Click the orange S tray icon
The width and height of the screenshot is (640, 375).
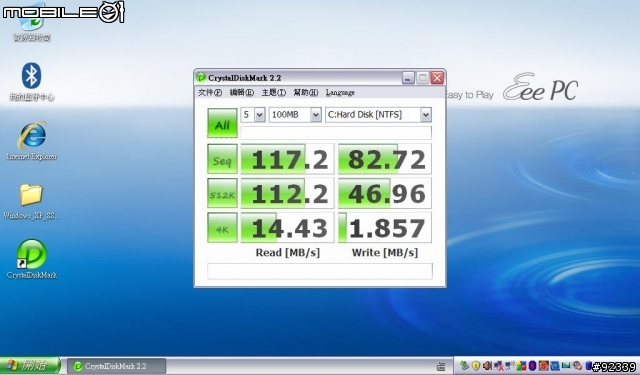[544, 365]
